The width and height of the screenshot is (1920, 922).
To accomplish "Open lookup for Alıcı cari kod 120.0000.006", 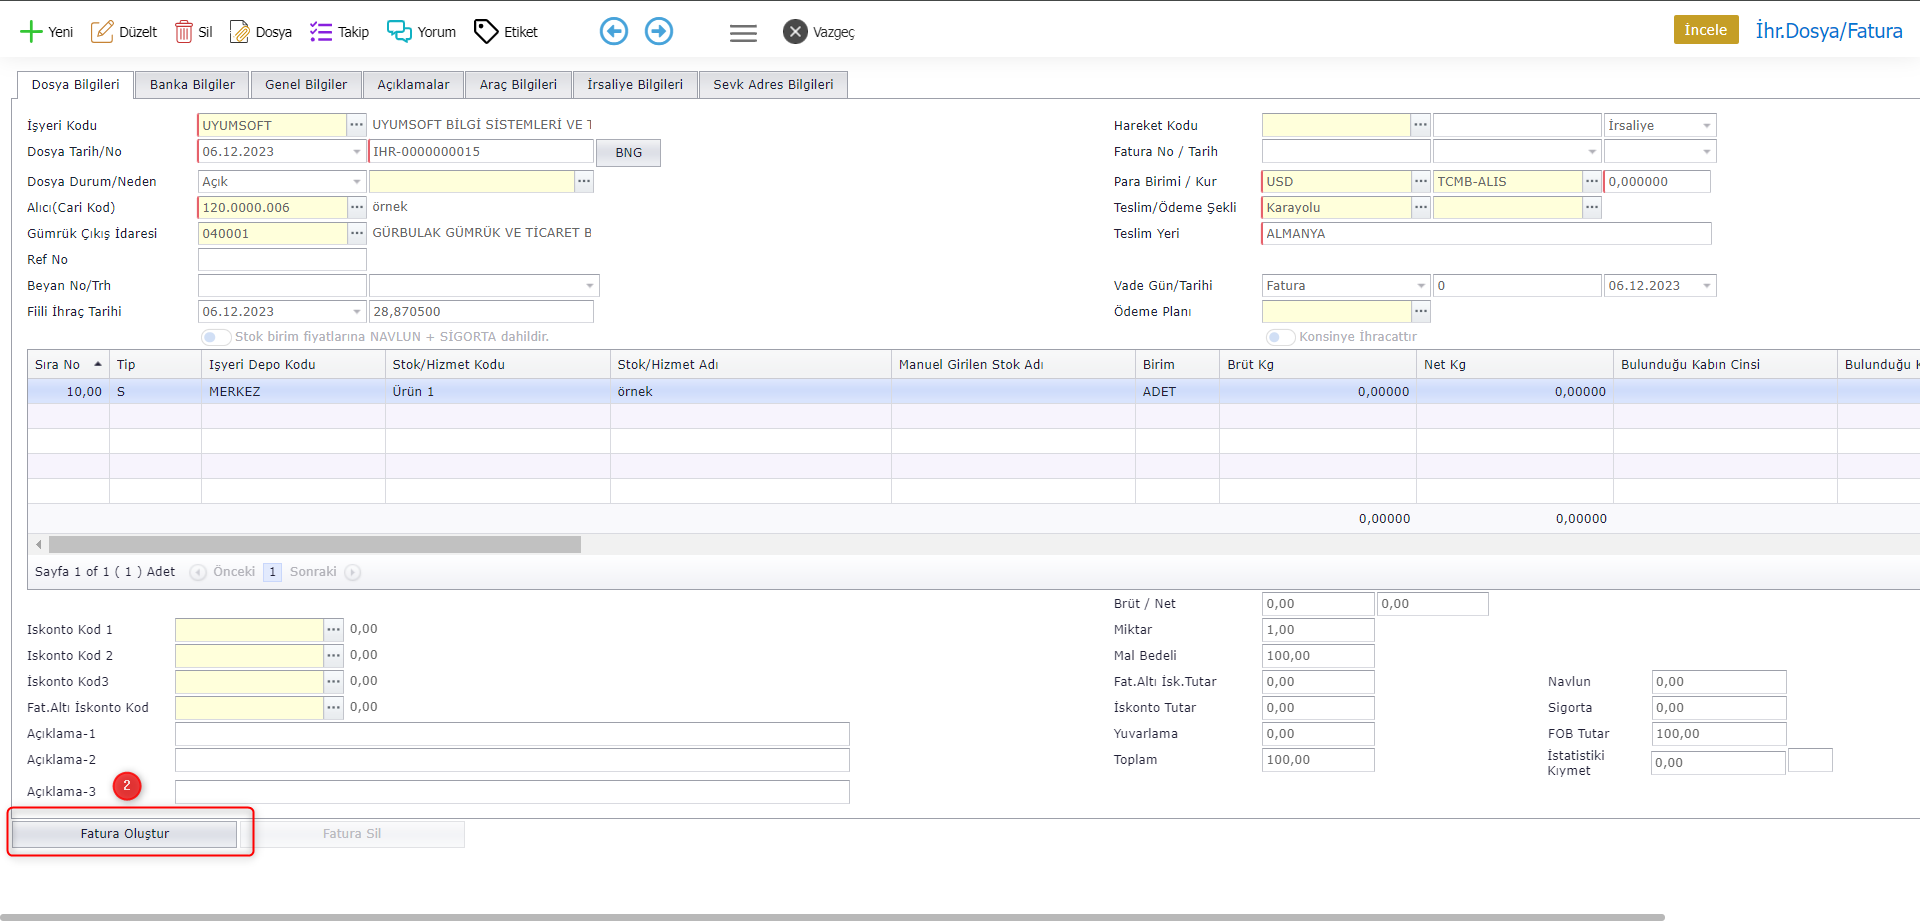I will point(357,207).
